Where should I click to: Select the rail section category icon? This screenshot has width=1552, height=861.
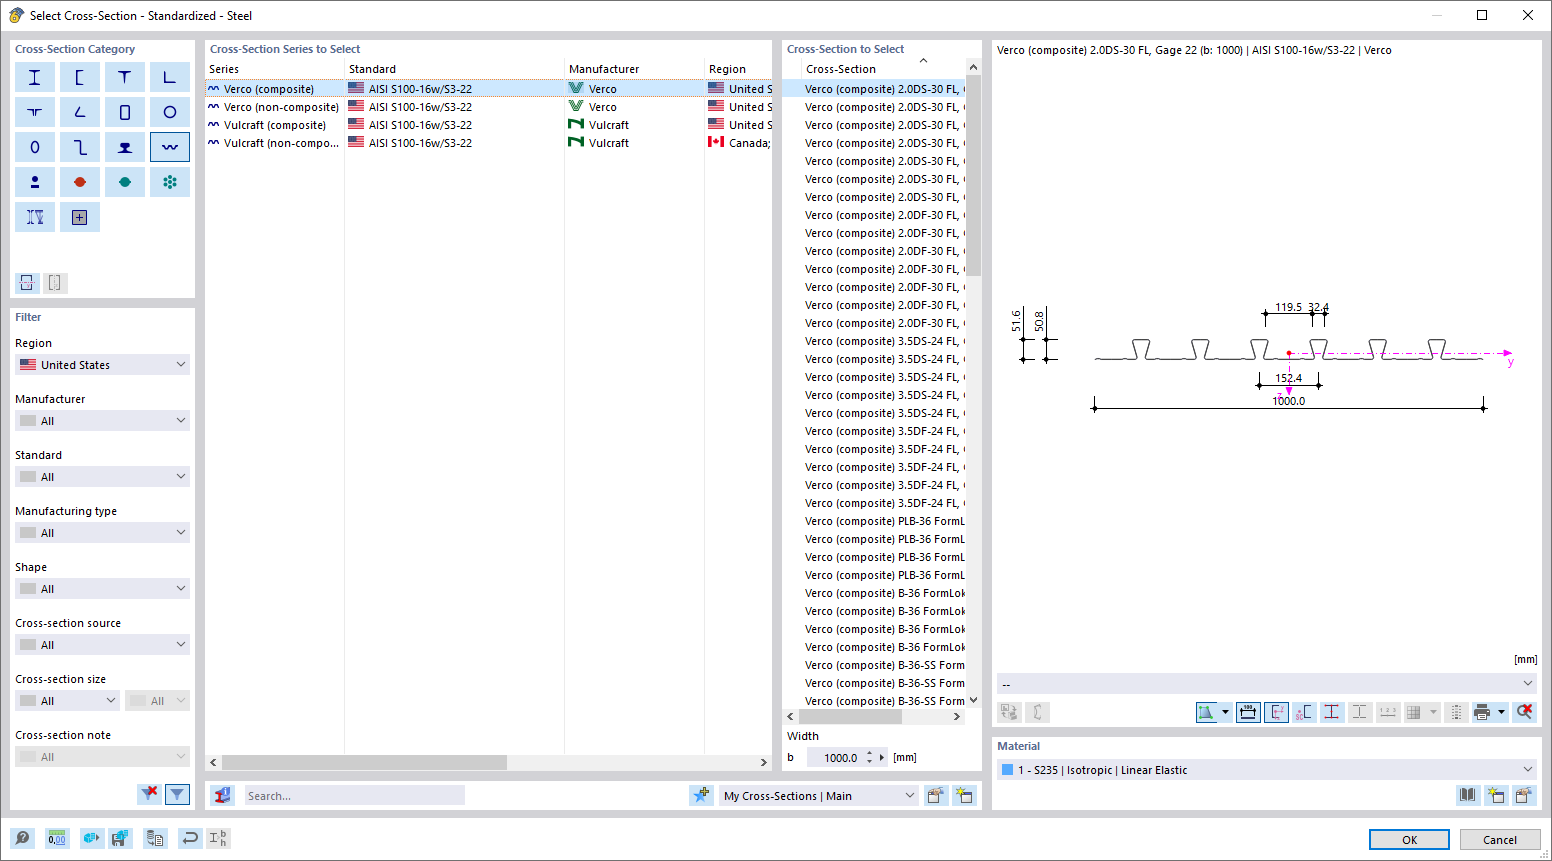[x=125, y=147]
